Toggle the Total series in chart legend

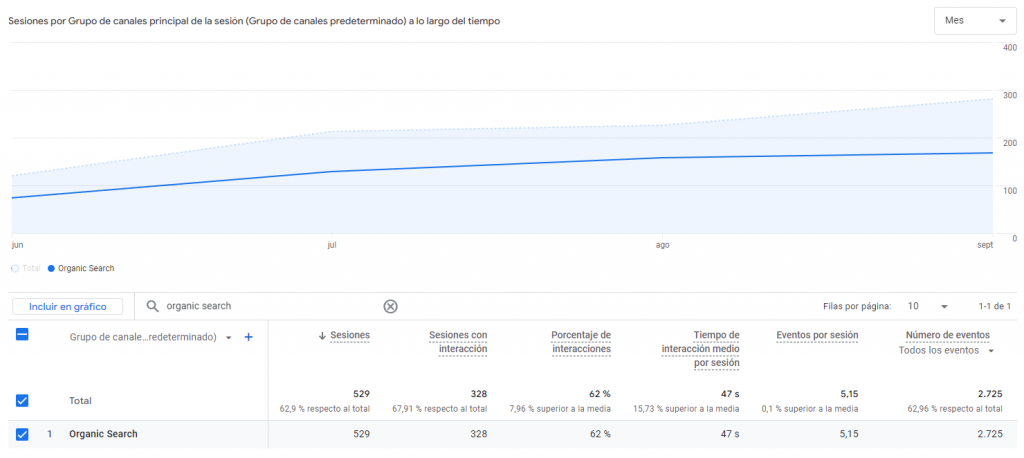tap(28, 268)
